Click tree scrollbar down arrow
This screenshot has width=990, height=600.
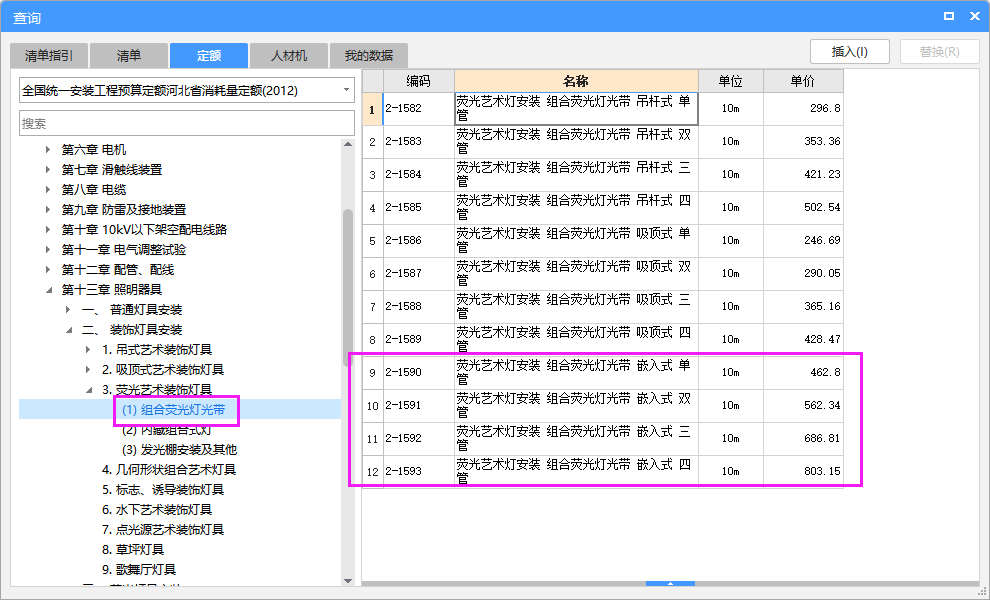pyautogui.click(x=348, y=581)
